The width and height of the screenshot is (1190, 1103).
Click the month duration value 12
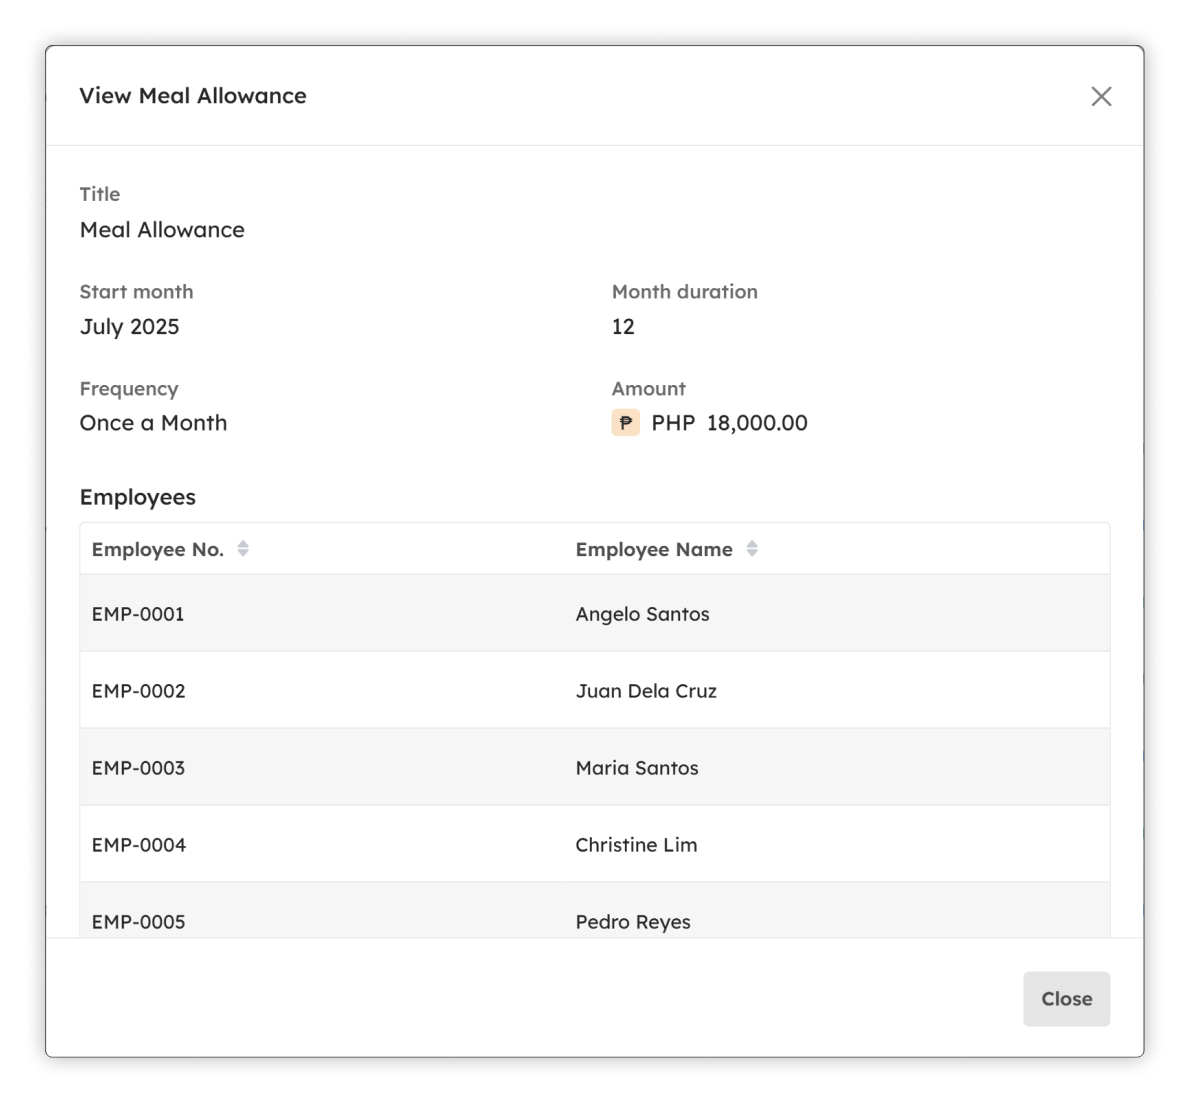click(623, 326)
